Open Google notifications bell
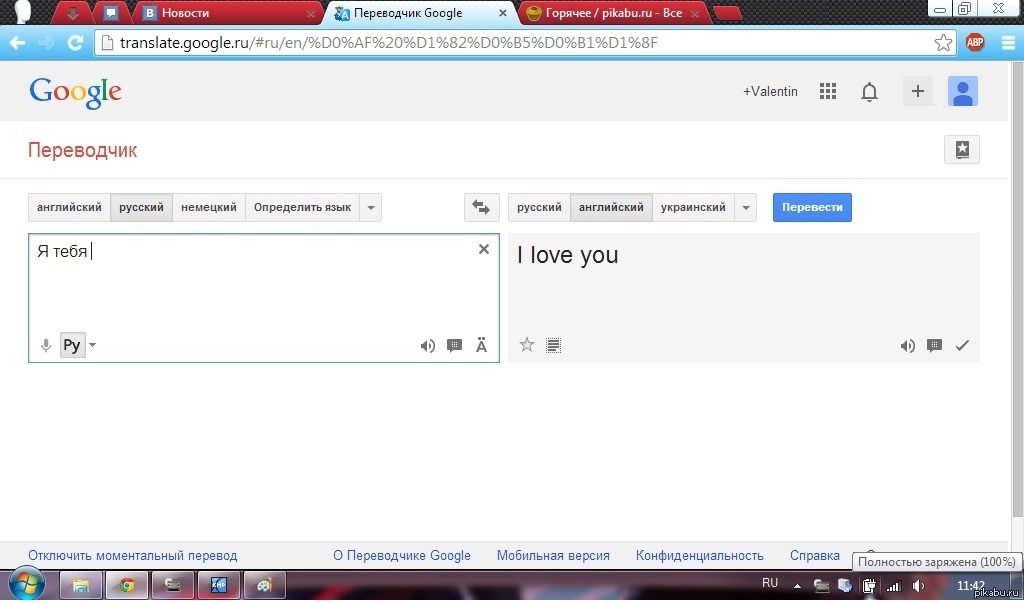The image size is (1024, 604). pyautogui.click(x=869, y=92)
